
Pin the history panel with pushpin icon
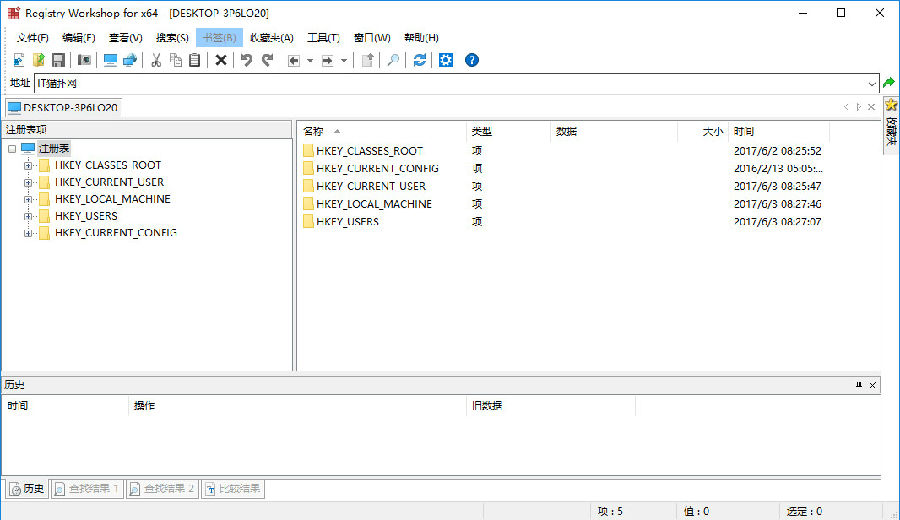pyautogui.click(x=859, y=385)
